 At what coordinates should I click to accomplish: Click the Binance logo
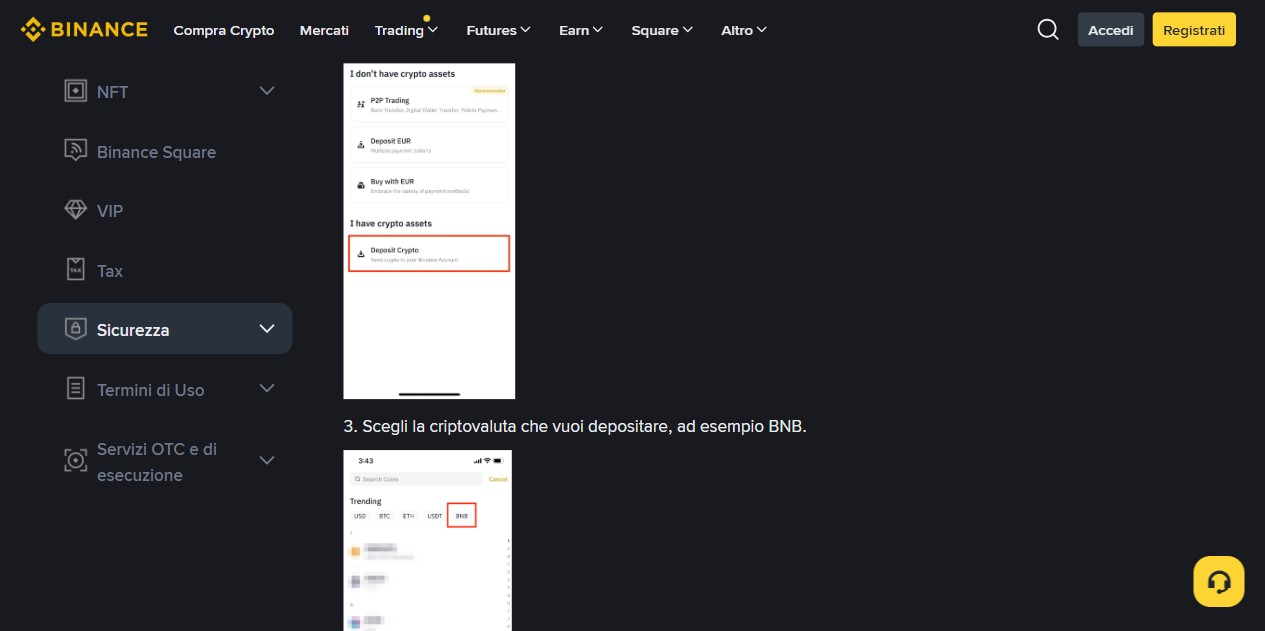84,29
